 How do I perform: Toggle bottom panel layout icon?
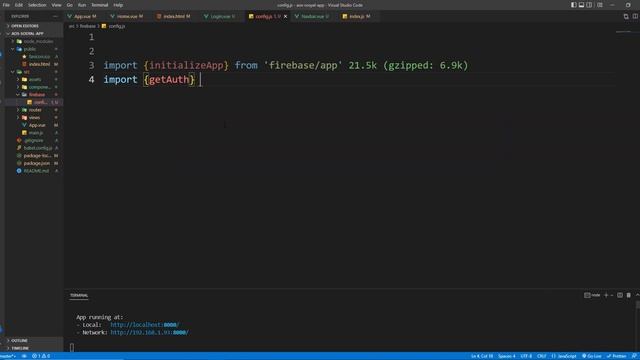point(581,5)
